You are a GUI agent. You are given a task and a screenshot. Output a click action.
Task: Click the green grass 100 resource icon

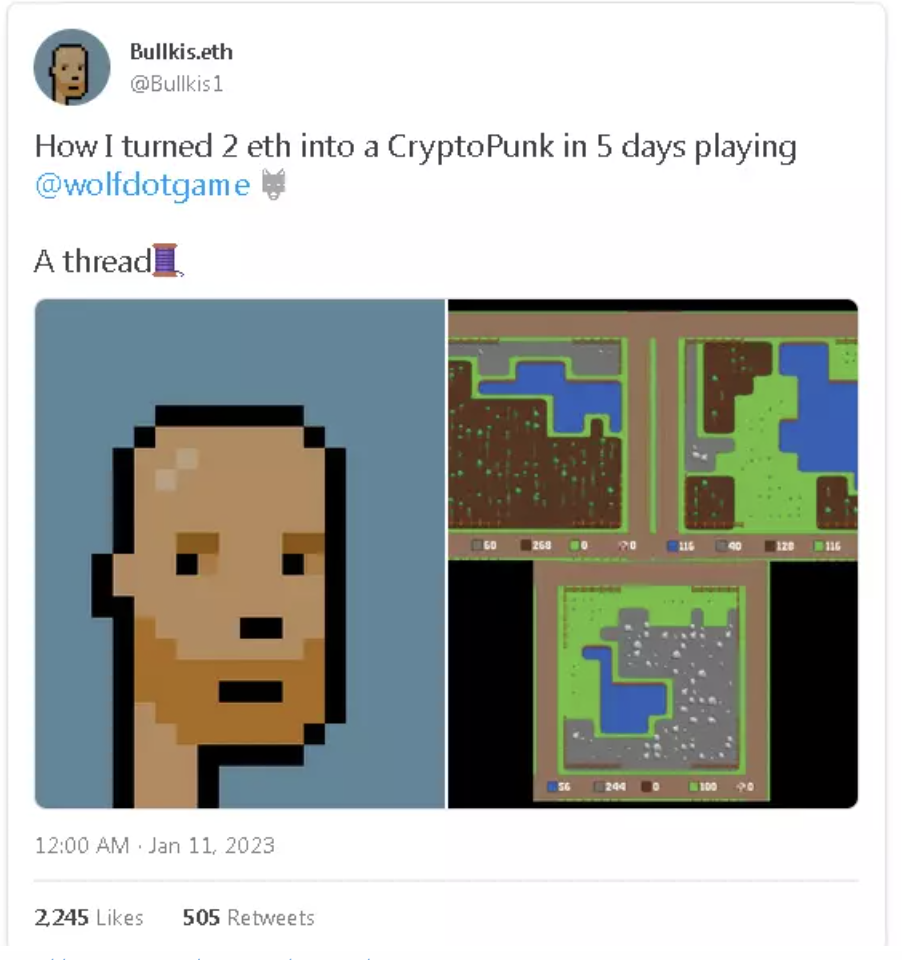pyautogui.click(x=693, y=786)
